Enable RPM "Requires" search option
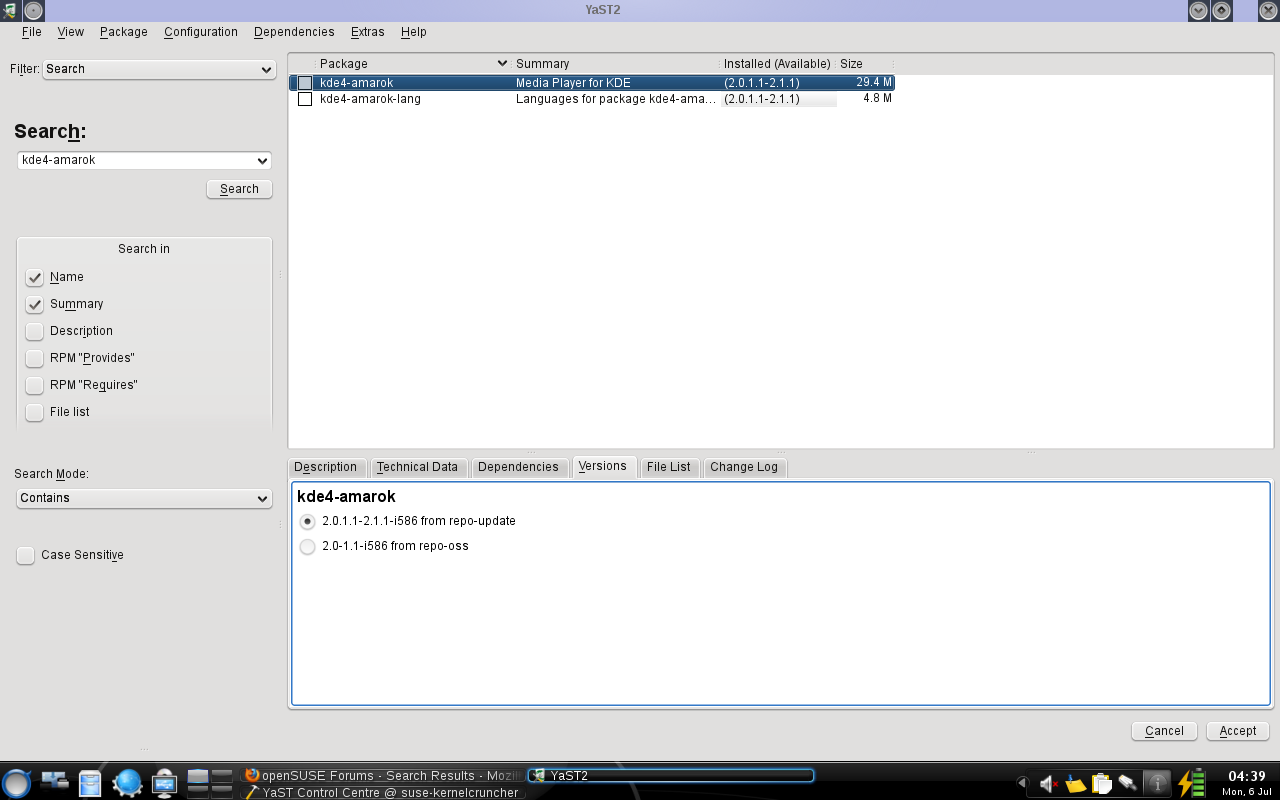 [35, 385]
